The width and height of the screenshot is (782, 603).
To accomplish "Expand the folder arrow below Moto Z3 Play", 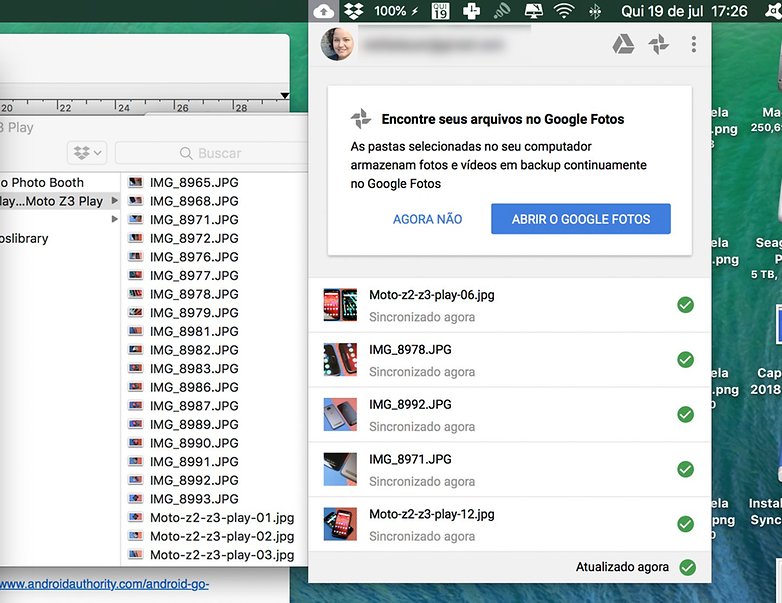I will coord(115,219).
